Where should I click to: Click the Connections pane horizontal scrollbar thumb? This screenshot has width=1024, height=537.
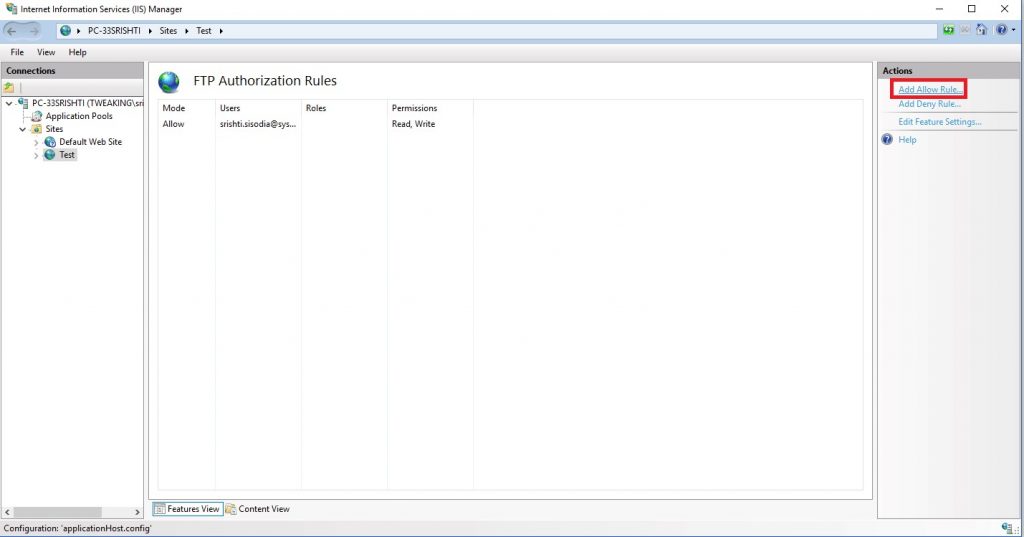tap(57, 512)
